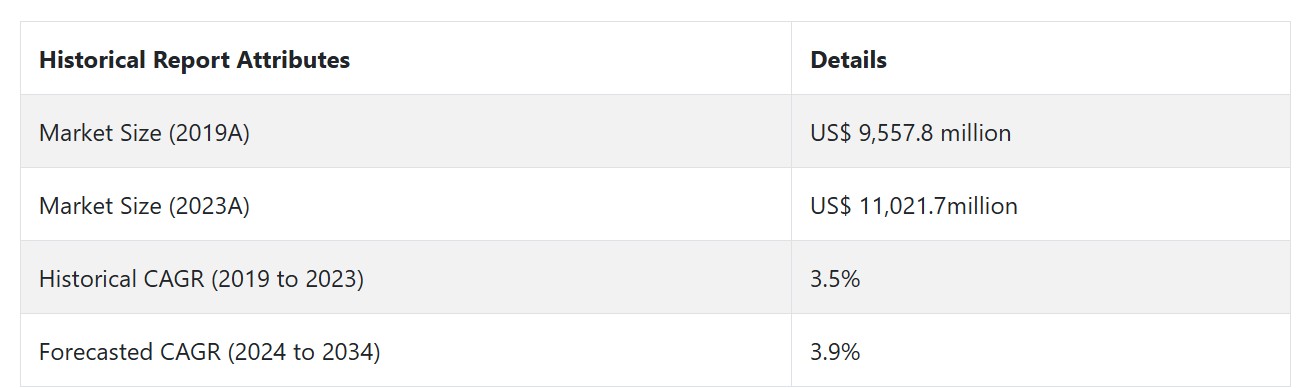Select the Market Size (2023A) cell

point(406,205)
